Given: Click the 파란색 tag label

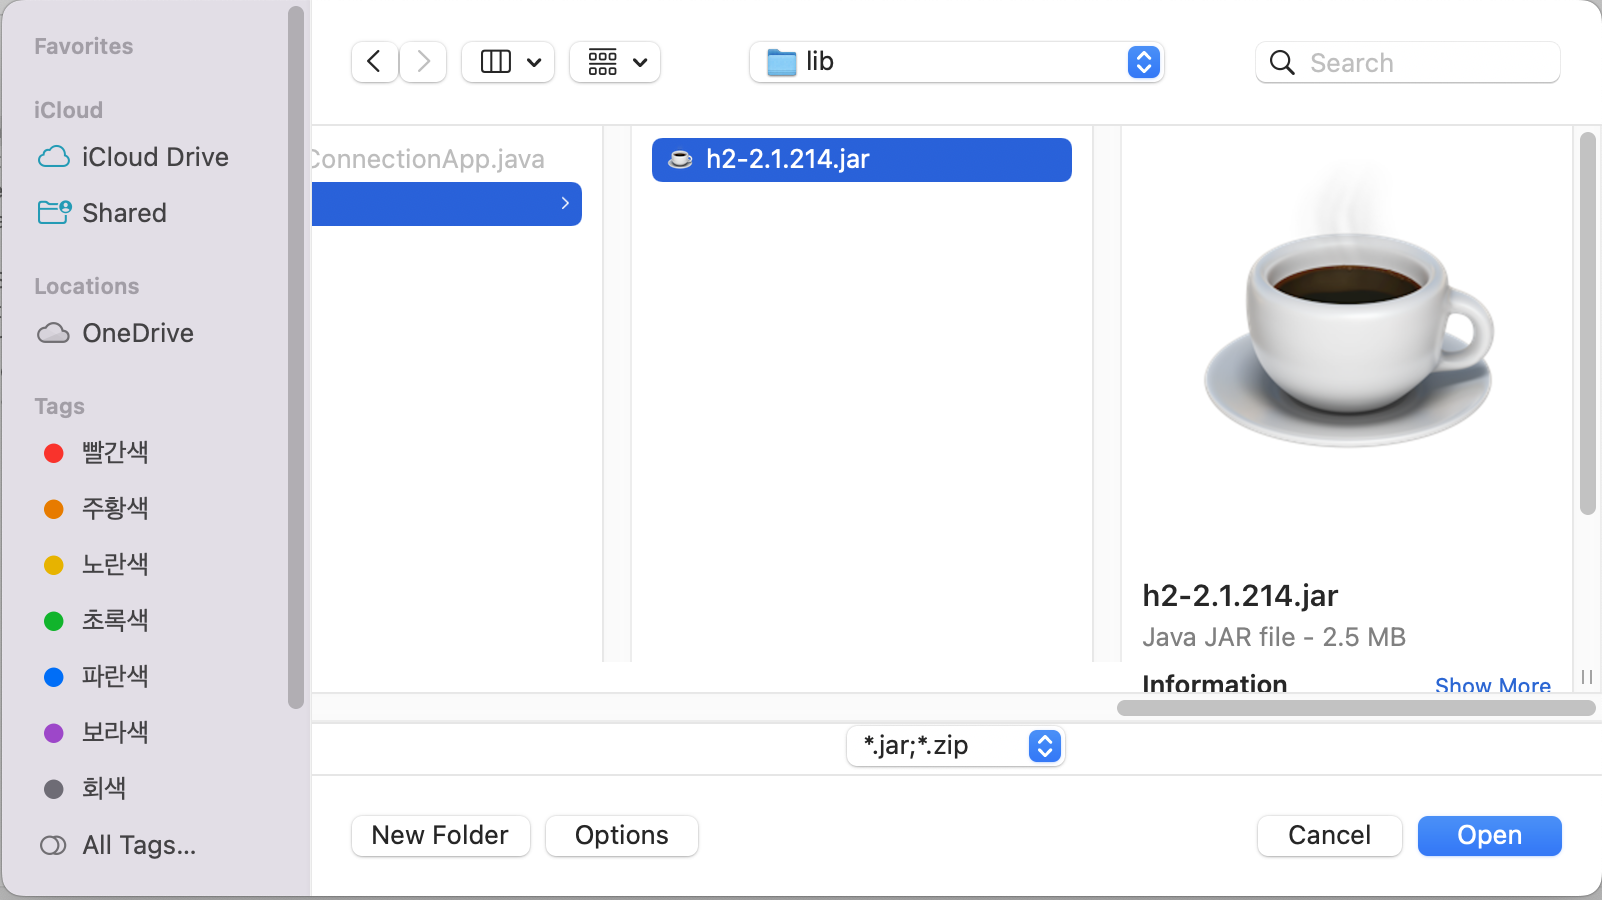Looking at the screenshot, I should [x=115, y=676].
